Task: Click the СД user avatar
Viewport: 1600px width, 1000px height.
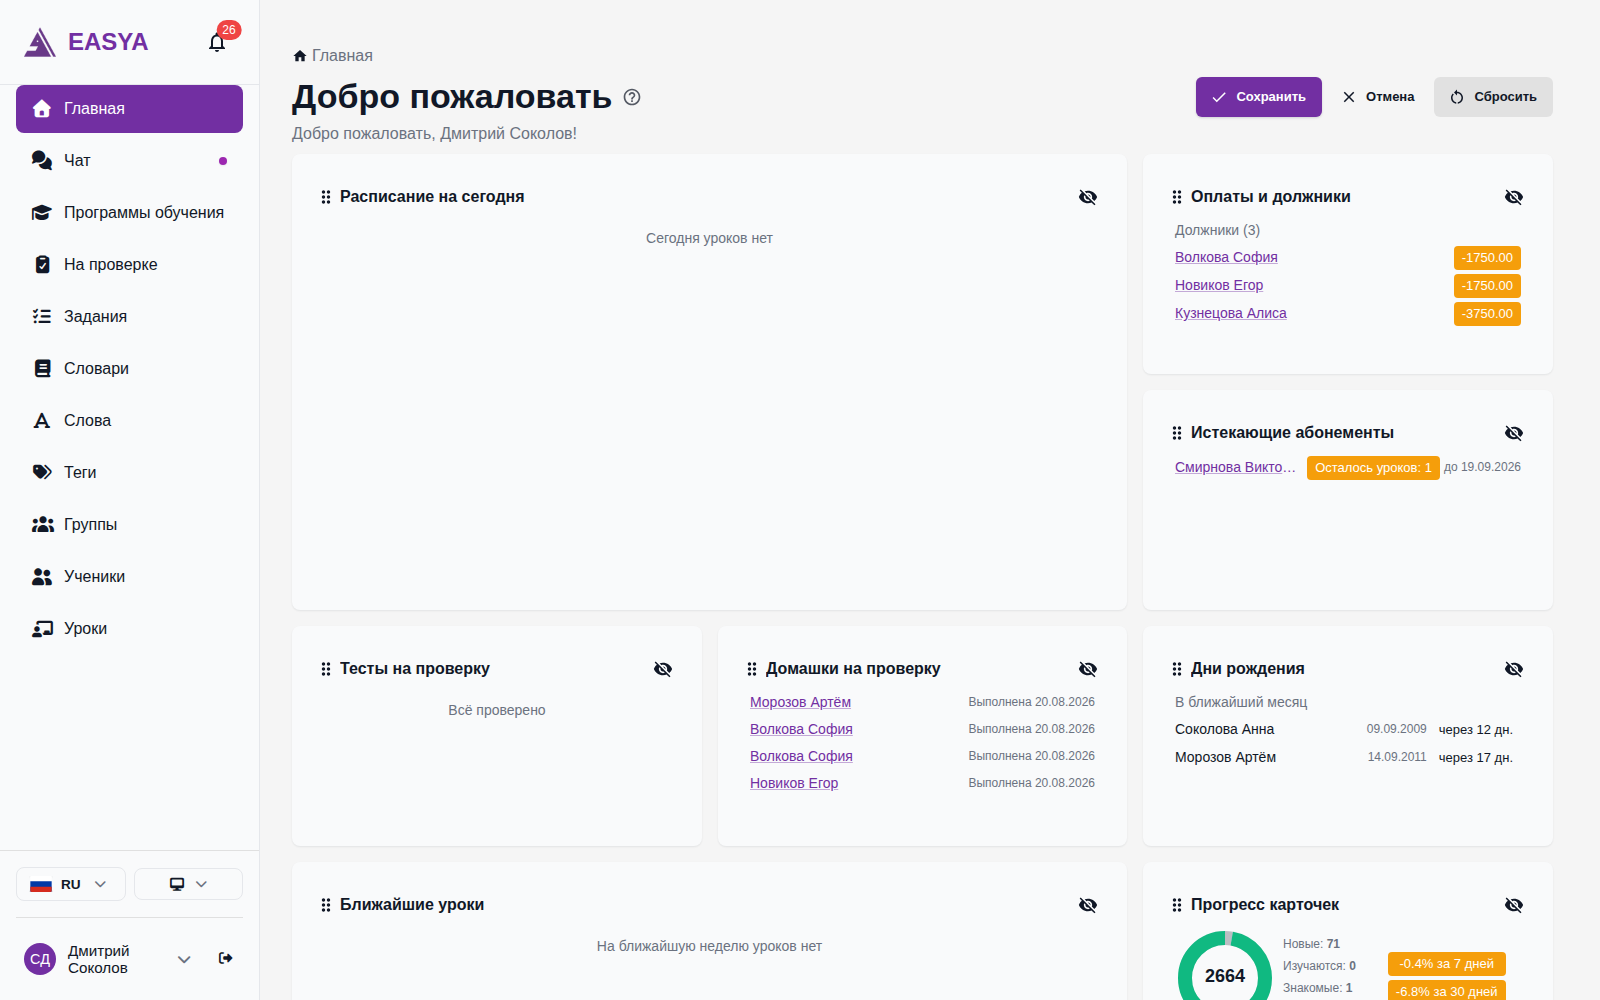Action: tap(40, 959)
